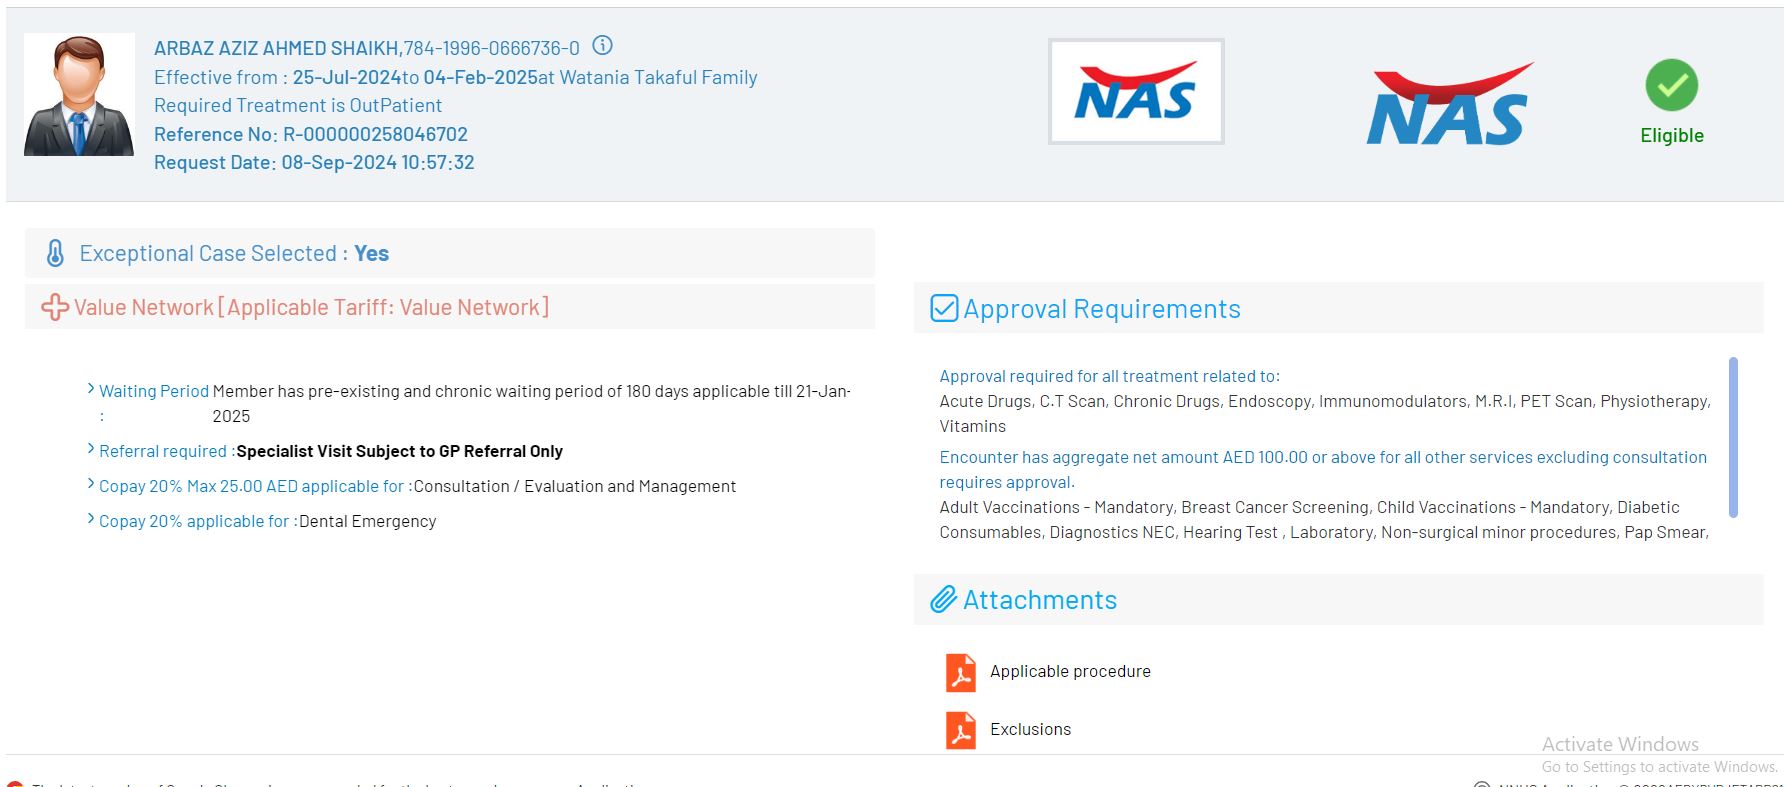This screenshot has width=1785, height=787.
Task: Open the Applicable procedure PDF icon
Action: pyautogui.click(x=960, y=672)
